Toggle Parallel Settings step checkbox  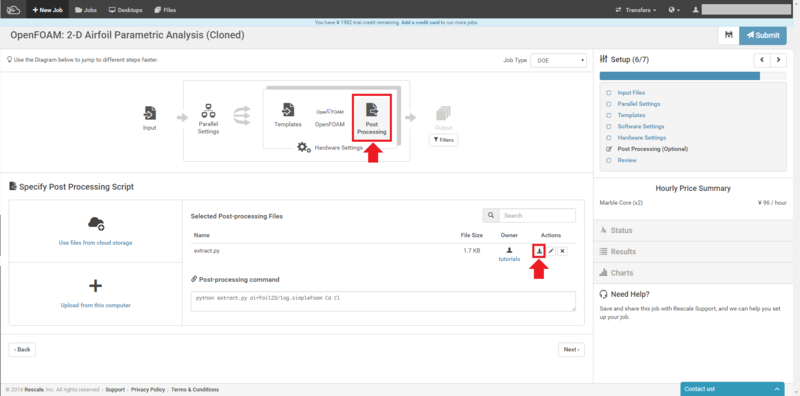tap(609, 104)
